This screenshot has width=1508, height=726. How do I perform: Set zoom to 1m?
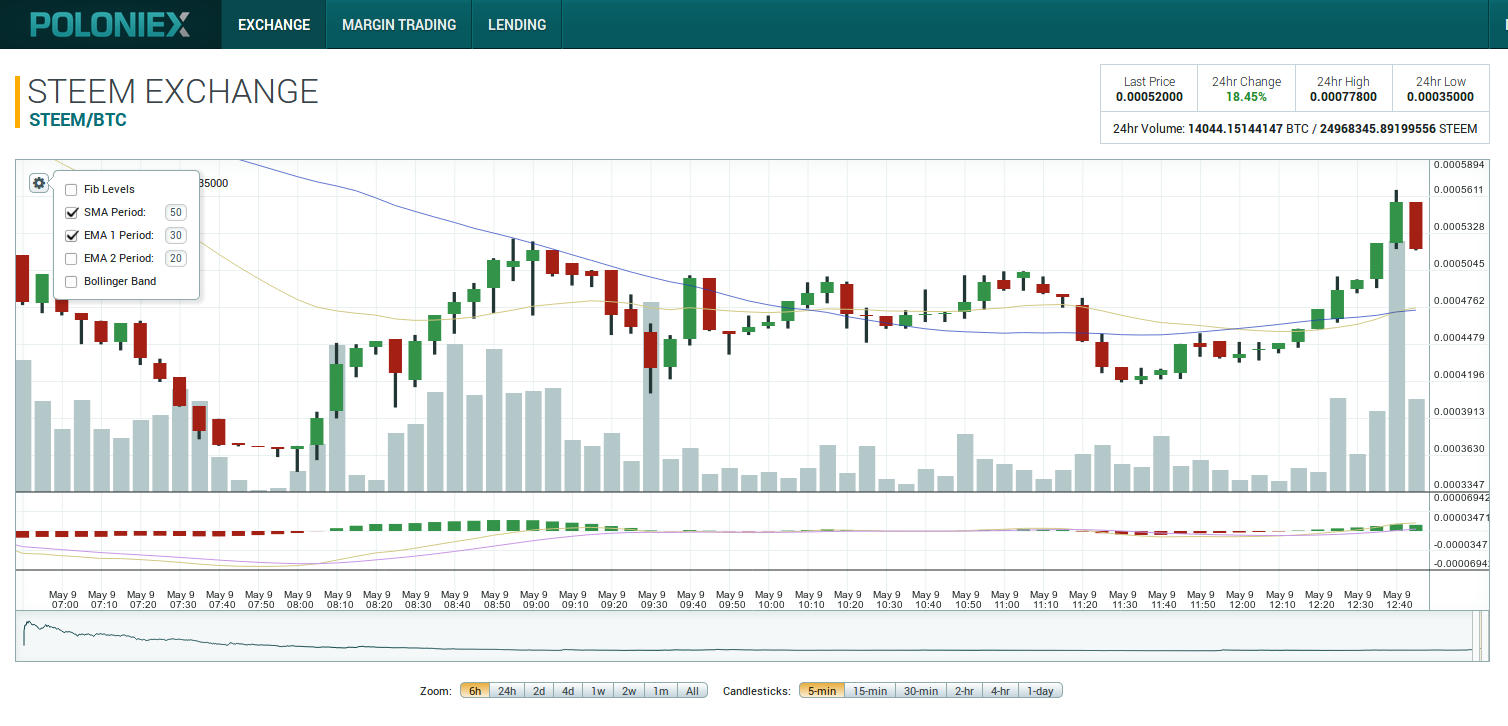(x=661, y=691)
